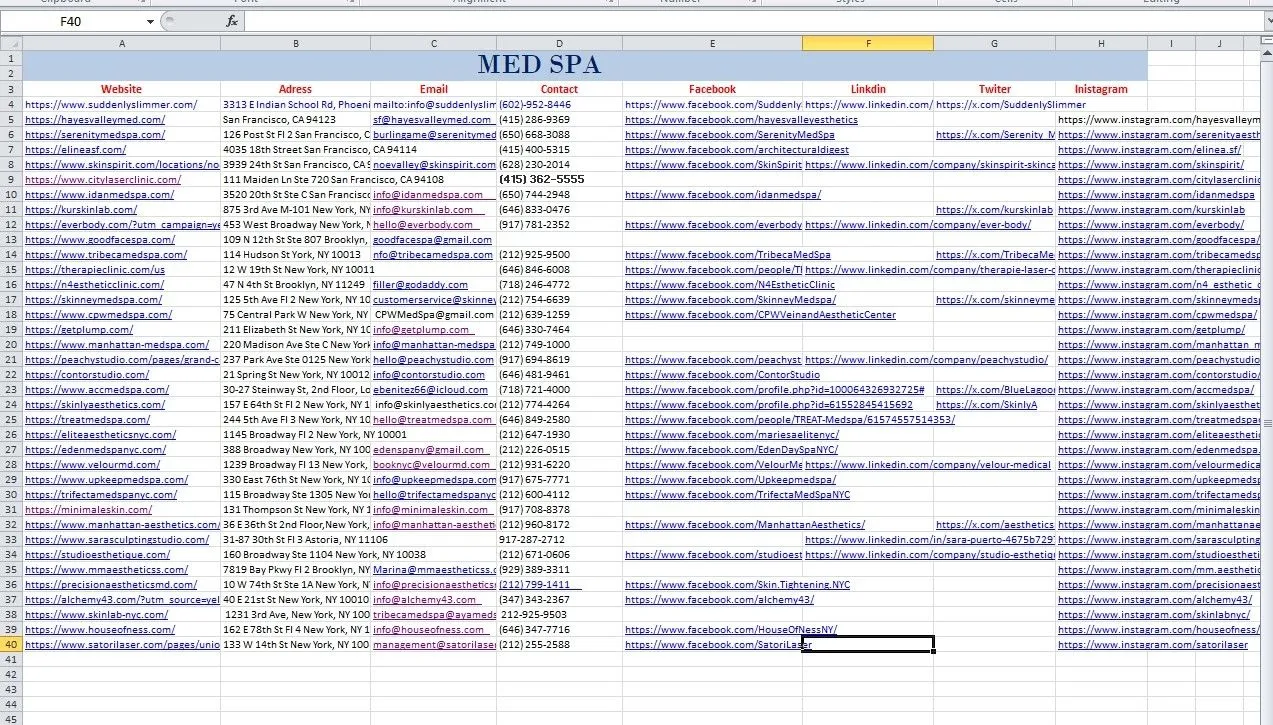Select column C header

[x=434, y=43]
